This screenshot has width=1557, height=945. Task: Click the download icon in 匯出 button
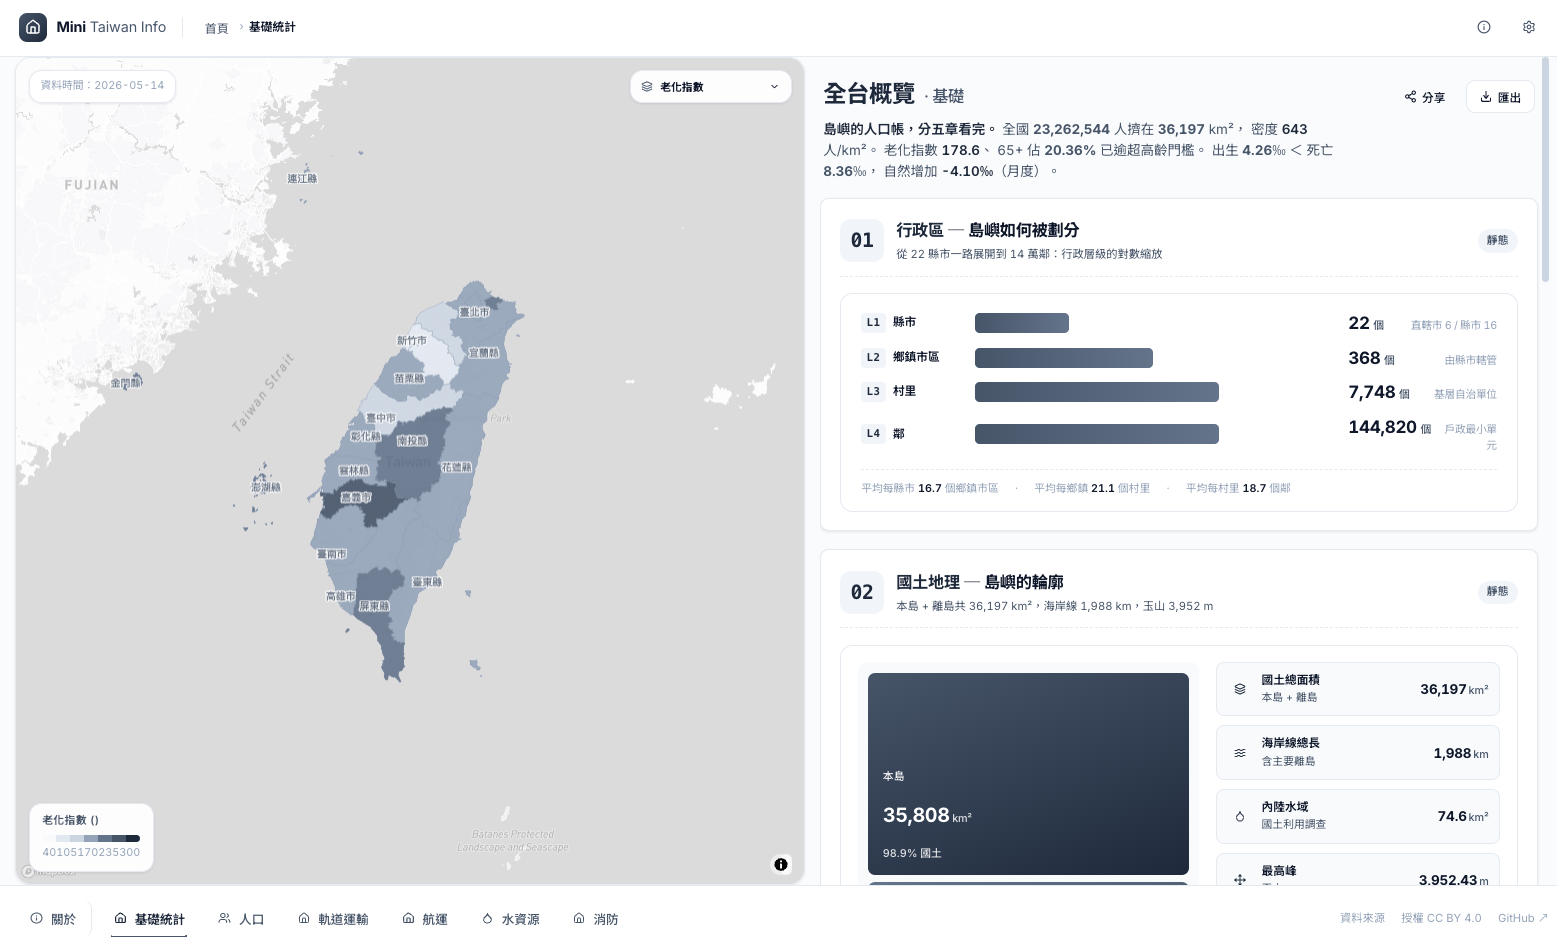[1486, 97]
